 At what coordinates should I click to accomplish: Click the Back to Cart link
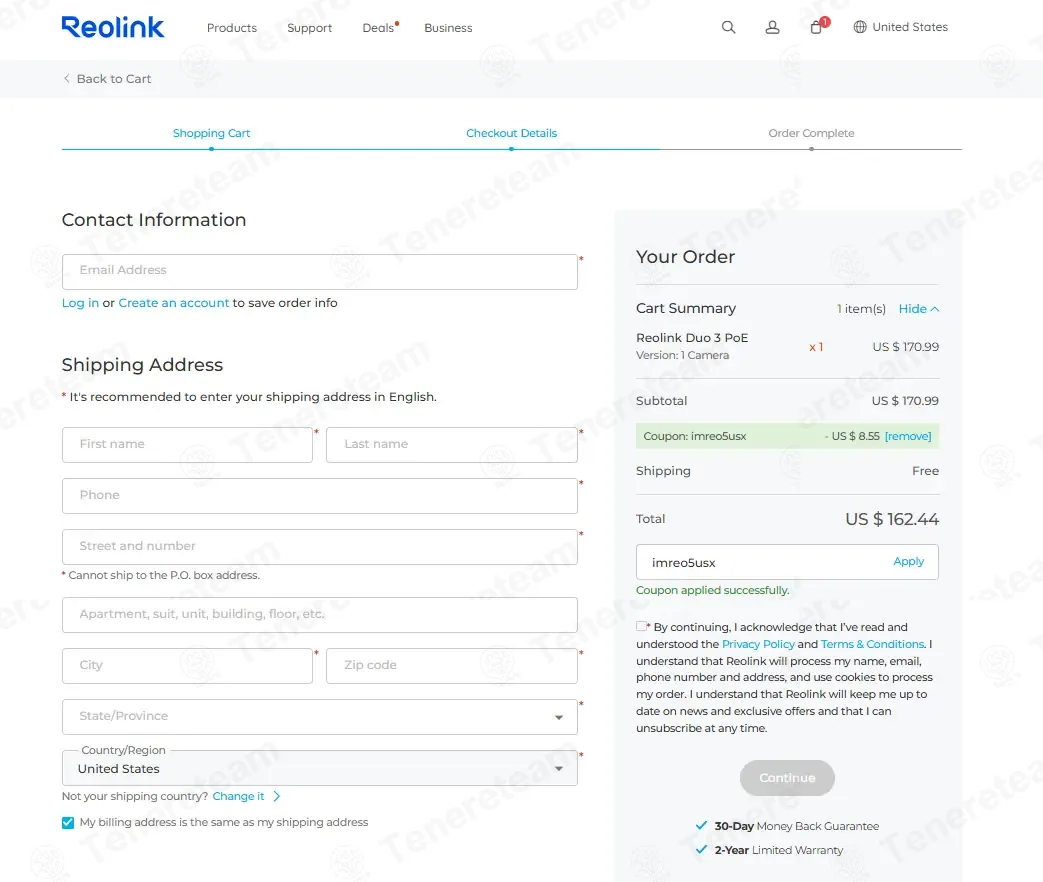(x=114, y=78)
